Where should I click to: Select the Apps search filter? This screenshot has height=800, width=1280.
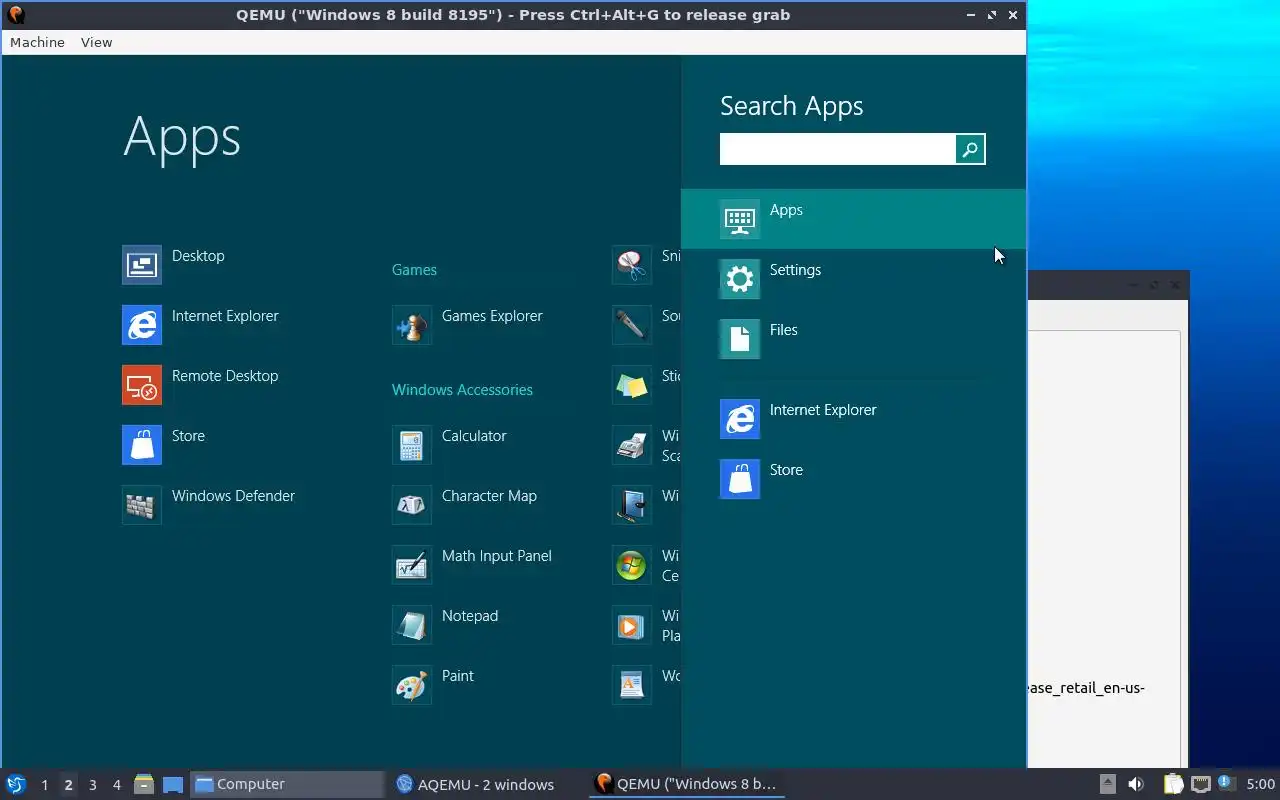pos(853,219)
